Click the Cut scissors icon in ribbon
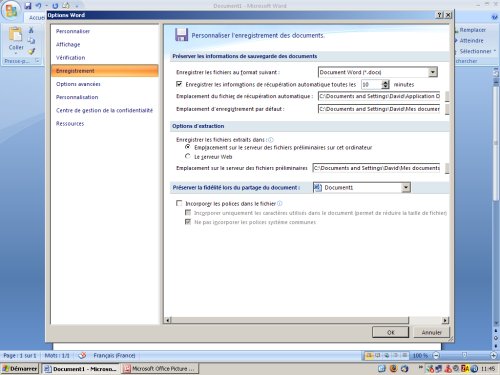 tap(31, 30)
